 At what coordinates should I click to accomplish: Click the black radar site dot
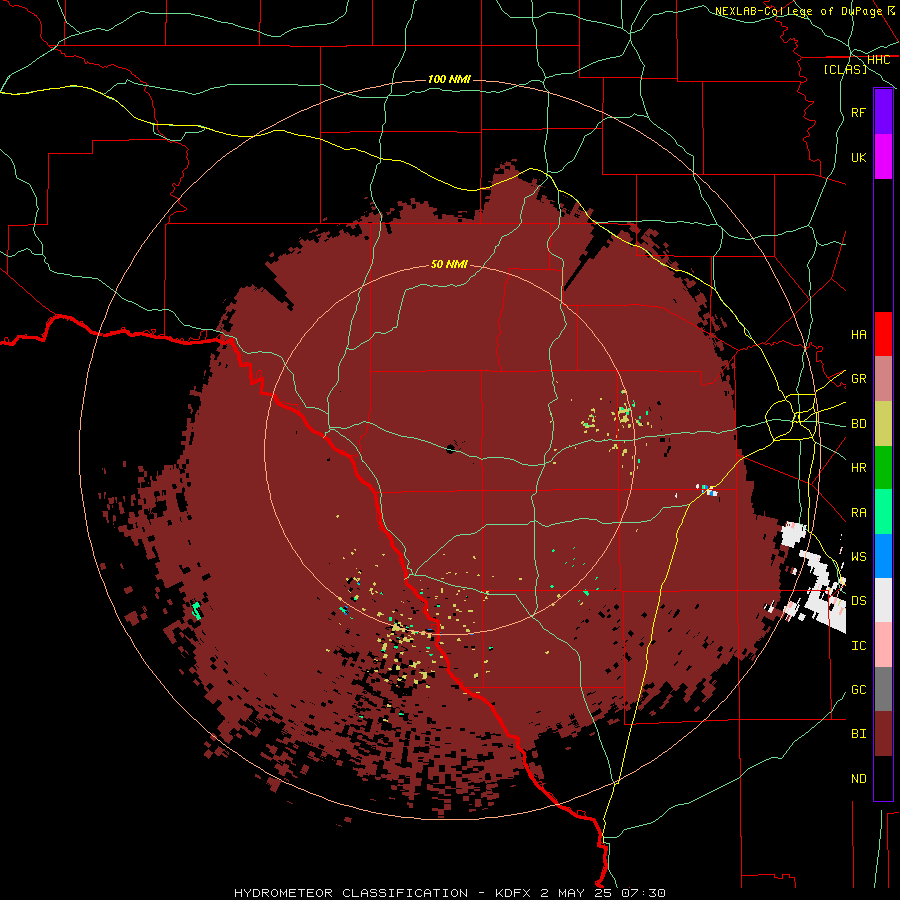[x=451, y=448]
